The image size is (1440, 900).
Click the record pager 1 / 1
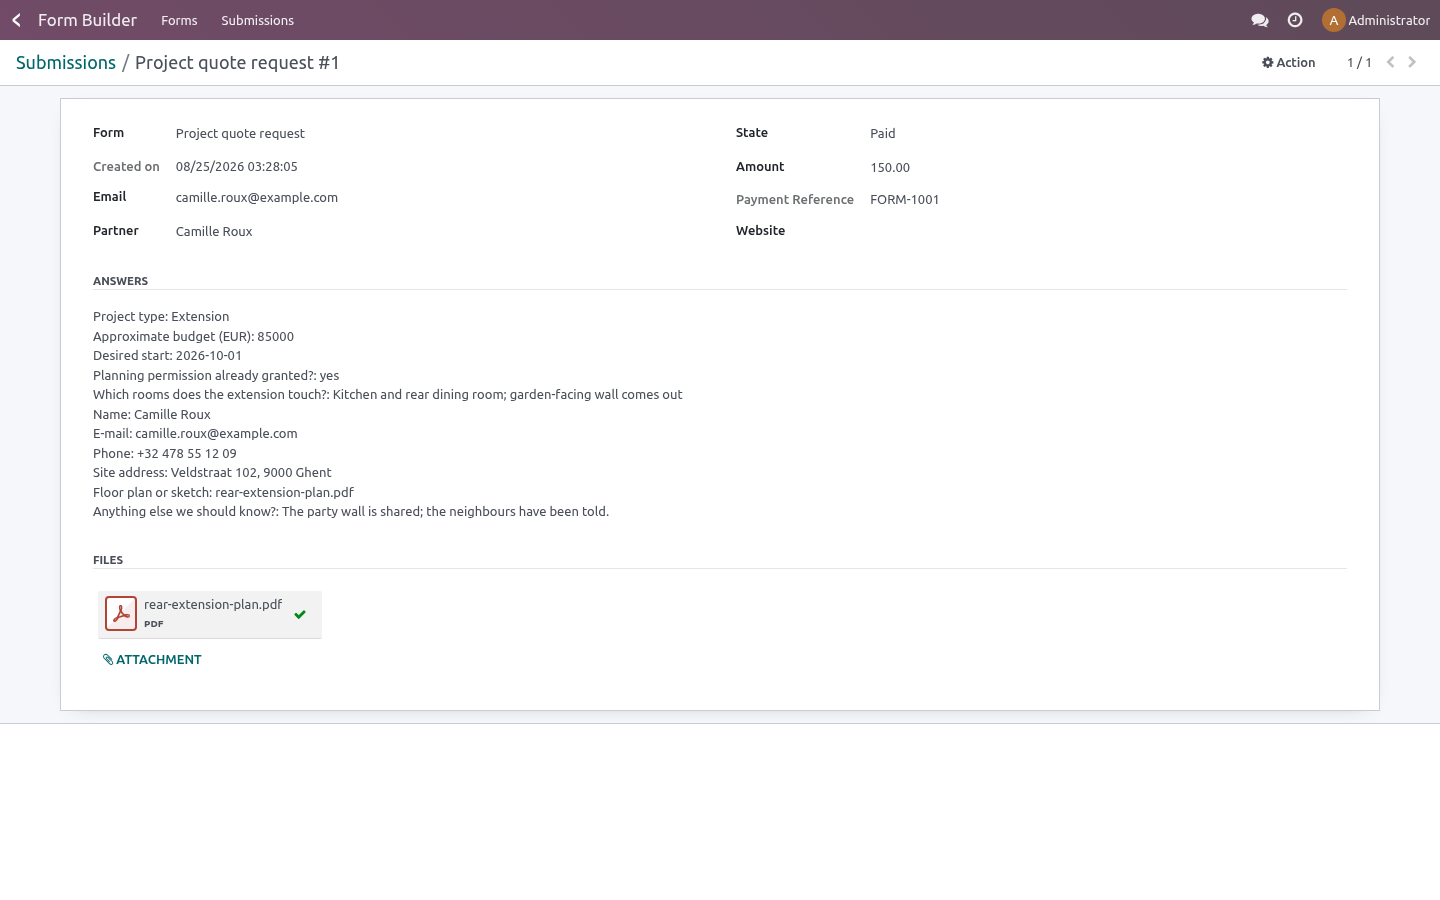1359,62
